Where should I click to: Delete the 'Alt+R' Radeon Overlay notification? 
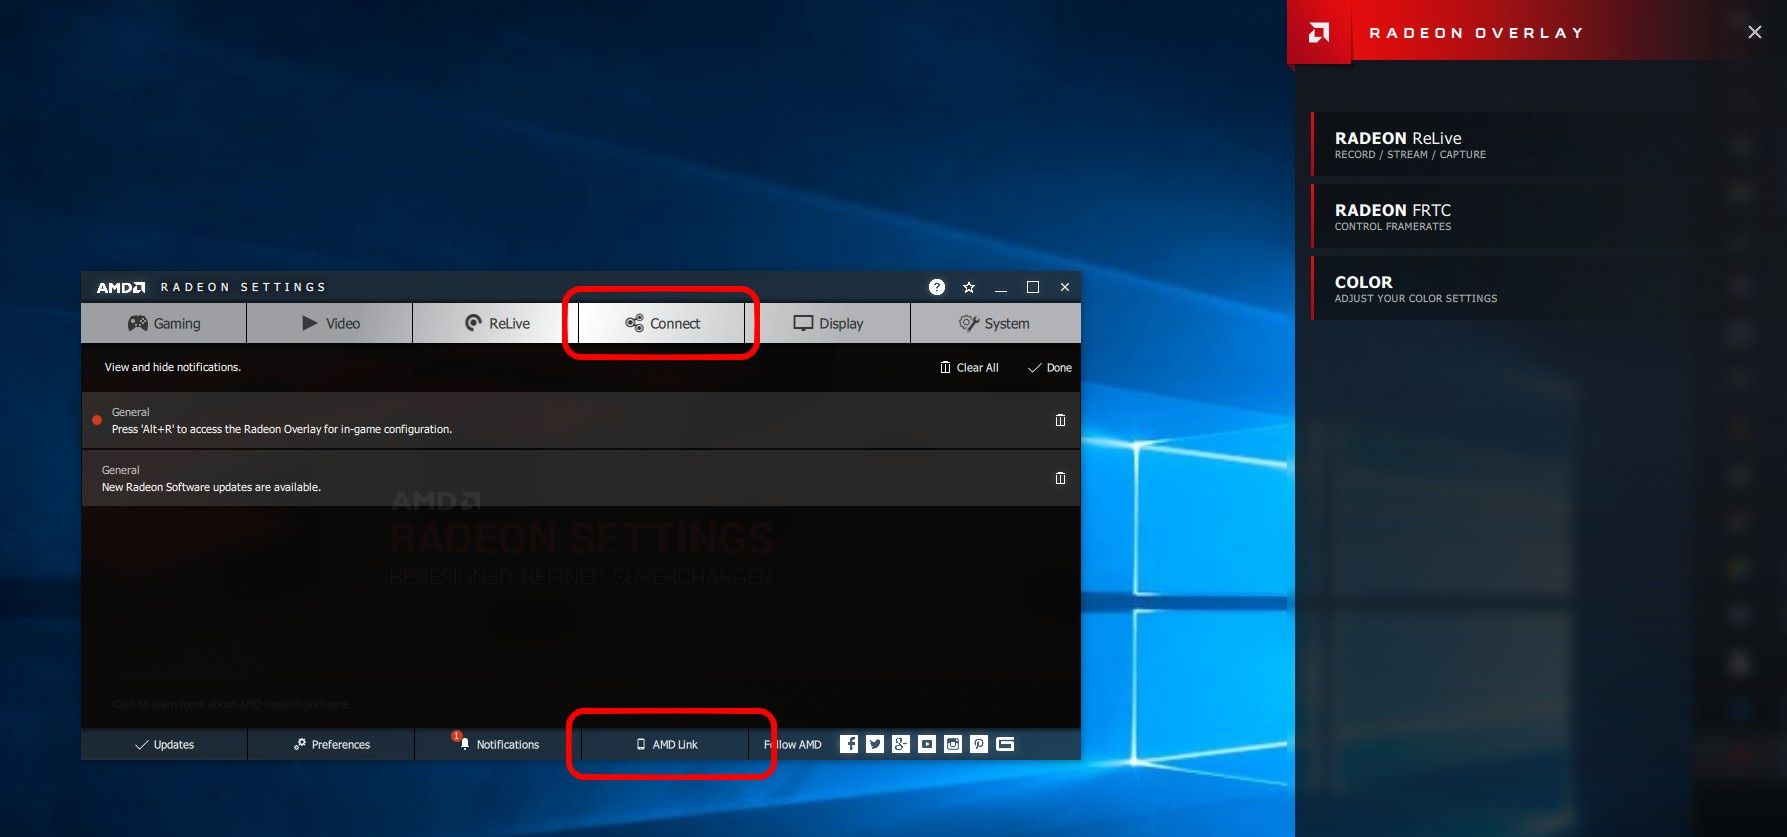[1060, 420]
